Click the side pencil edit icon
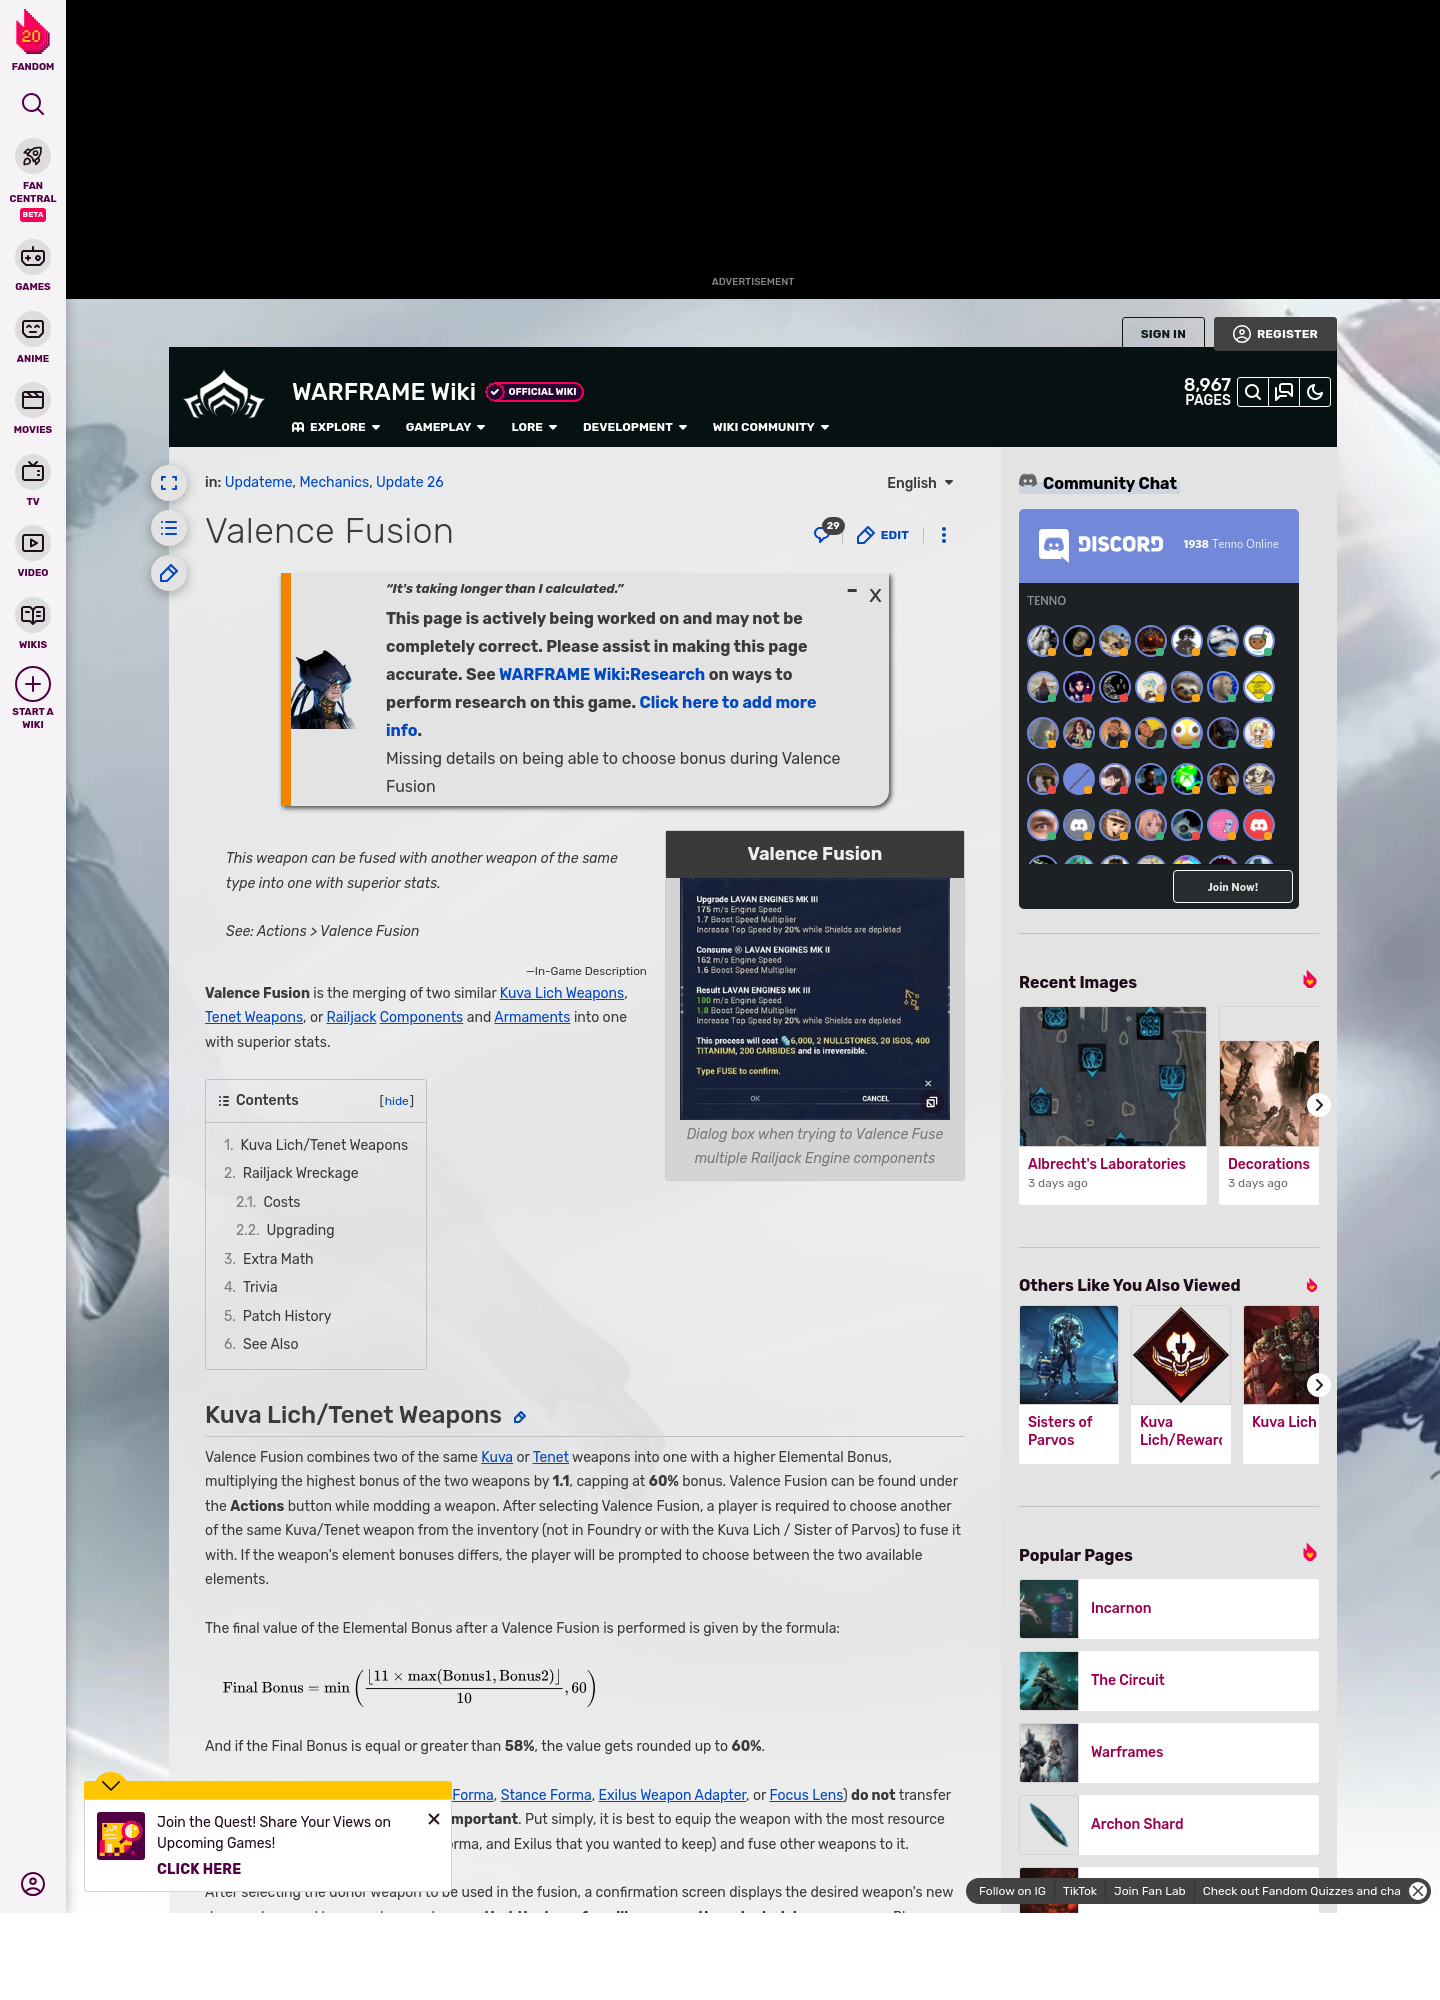 (169, 573)
